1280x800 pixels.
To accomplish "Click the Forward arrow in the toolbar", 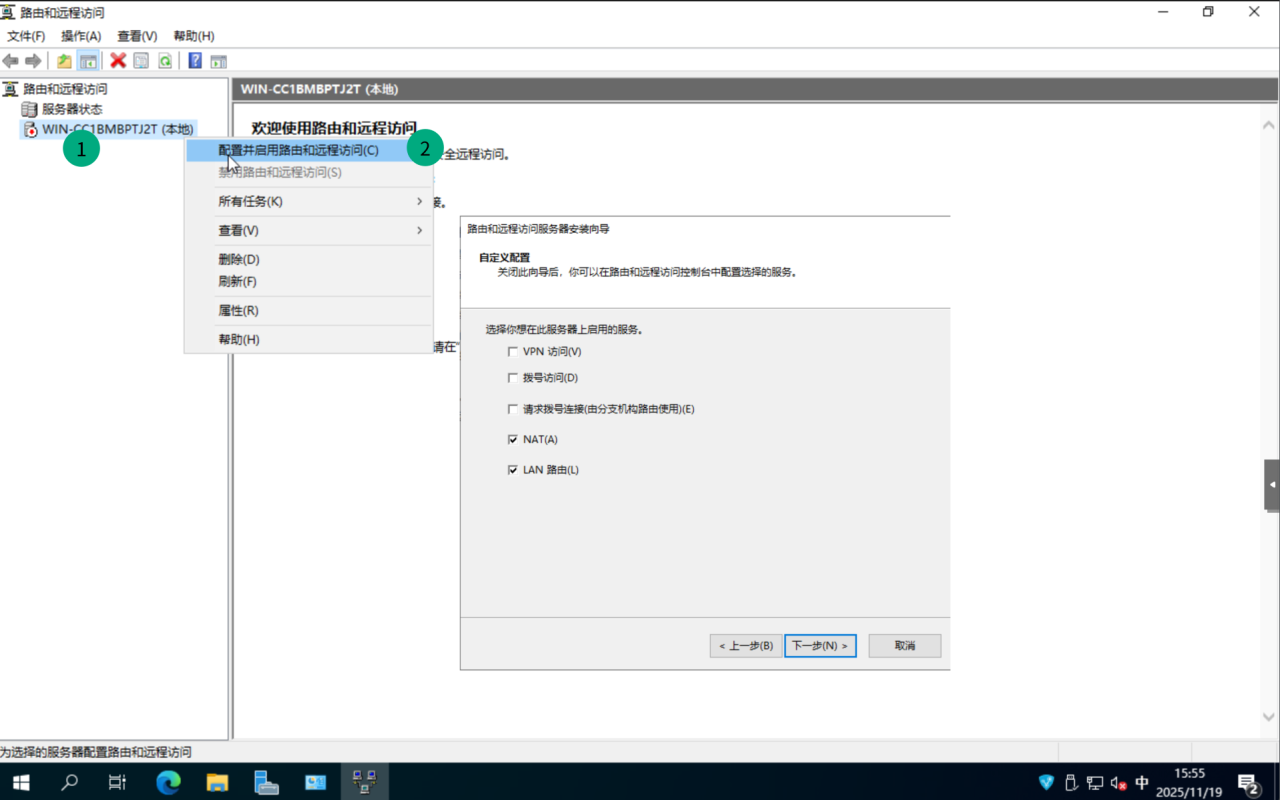I will [33, 61].
